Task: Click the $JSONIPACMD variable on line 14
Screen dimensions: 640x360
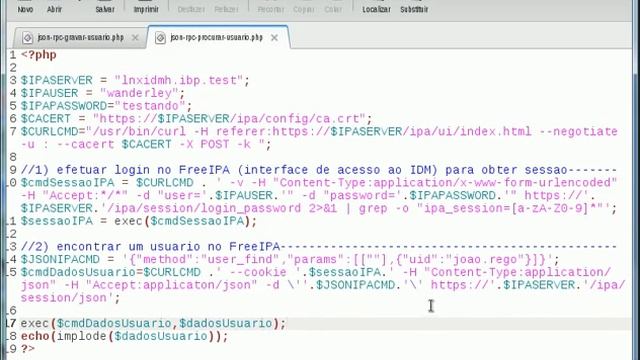Action: [x=60, y=259]
